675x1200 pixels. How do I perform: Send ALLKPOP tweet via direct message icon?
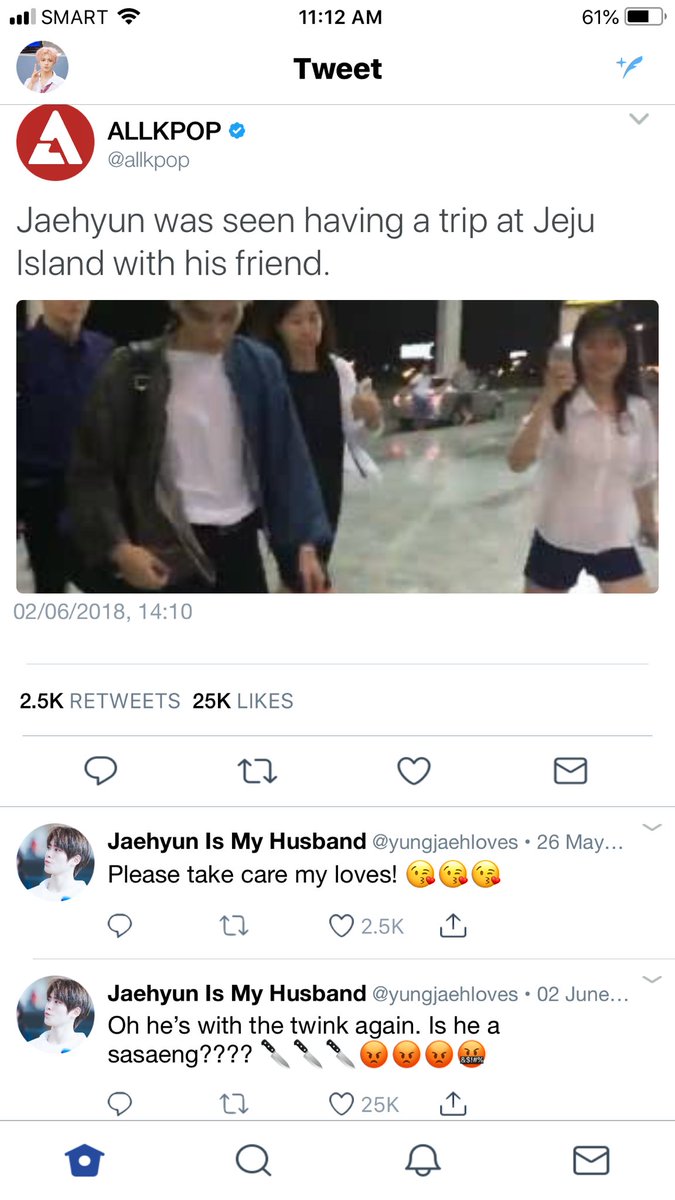point(570,770)
